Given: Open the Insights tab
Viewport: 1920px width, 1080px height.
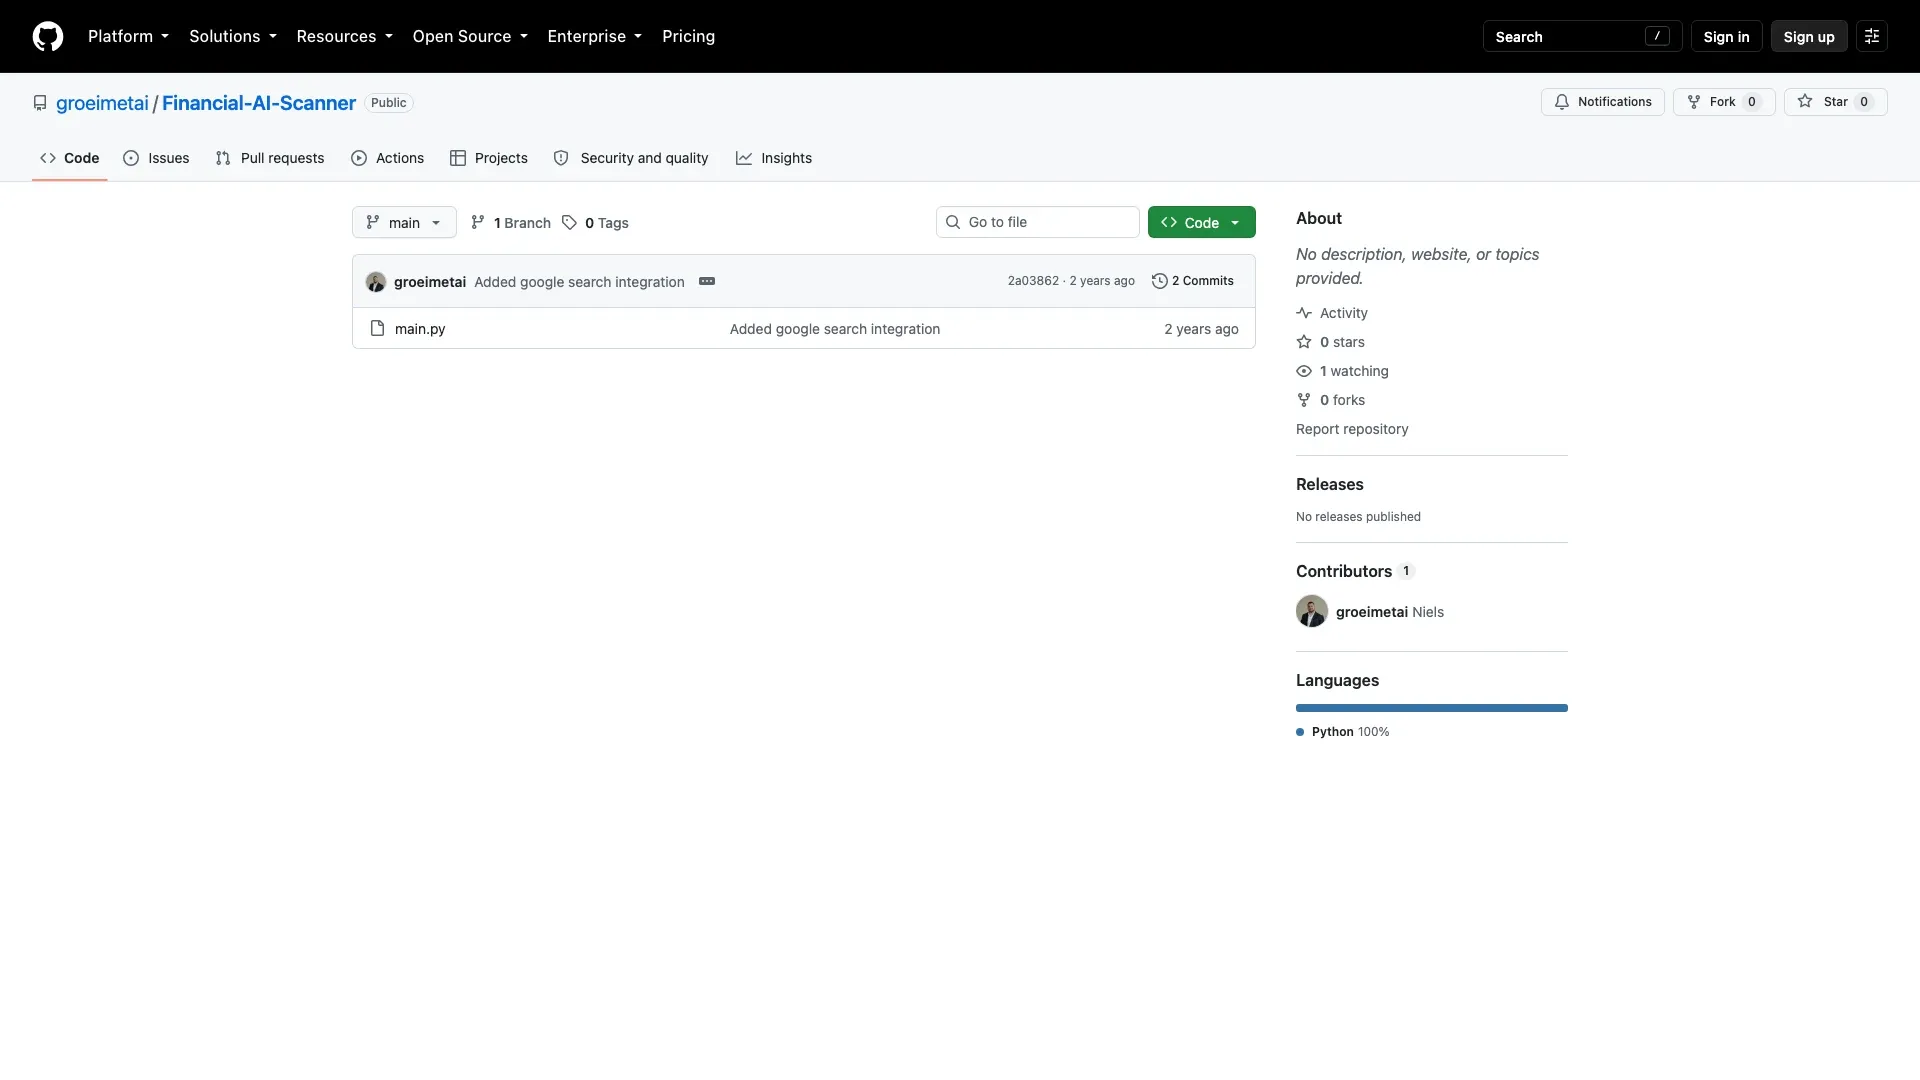Looking at the screenshot, I should [x=774, y=158].
